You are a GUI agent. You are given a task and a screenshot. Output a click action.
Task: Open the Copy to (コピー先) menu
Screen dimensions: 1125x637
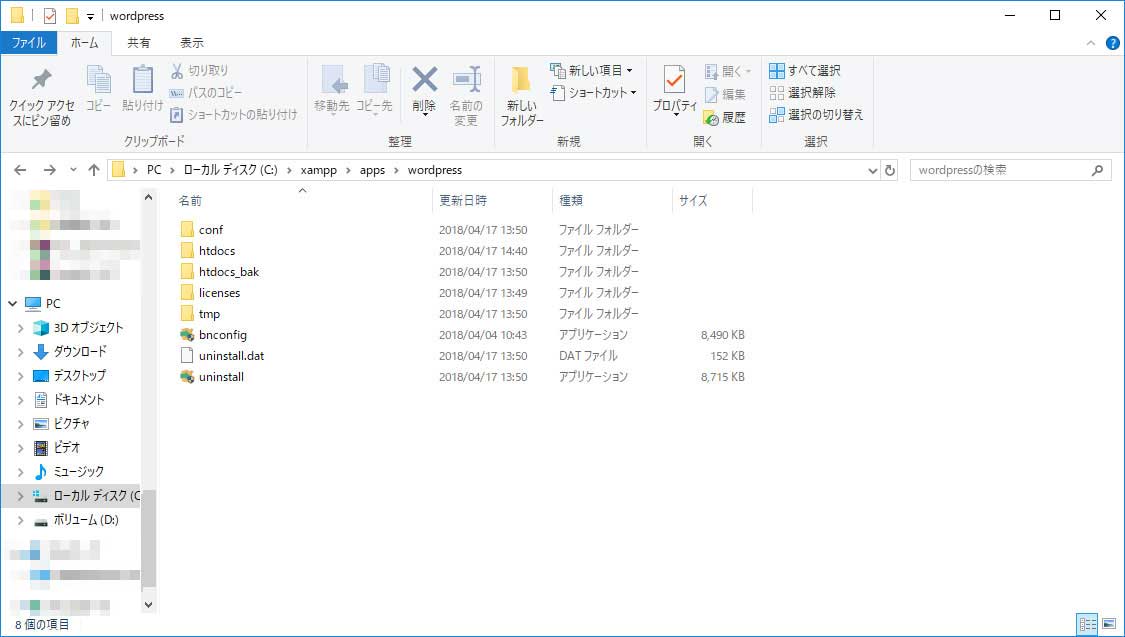pyautogui.click(x=375, y=90)
